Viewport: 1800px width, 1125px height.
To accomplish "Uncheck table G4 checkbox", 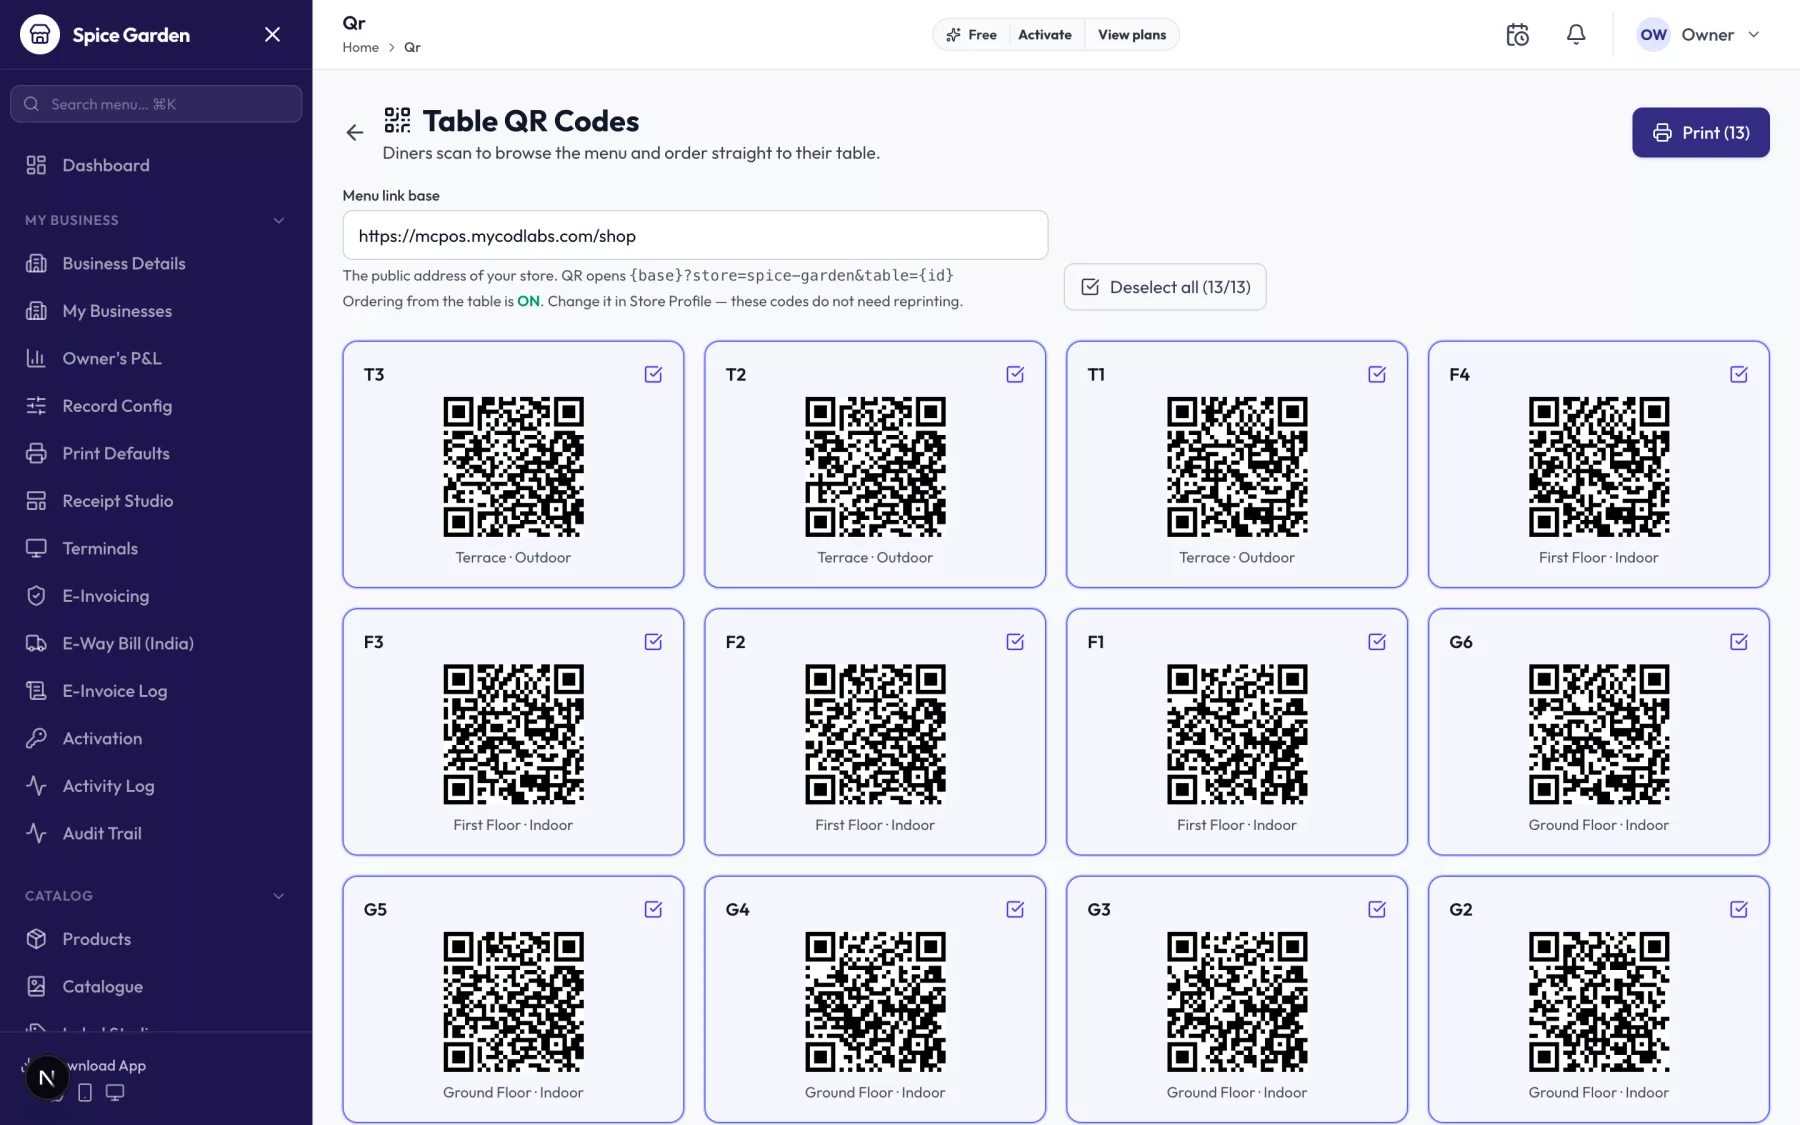I will [x=1015, y=909].
